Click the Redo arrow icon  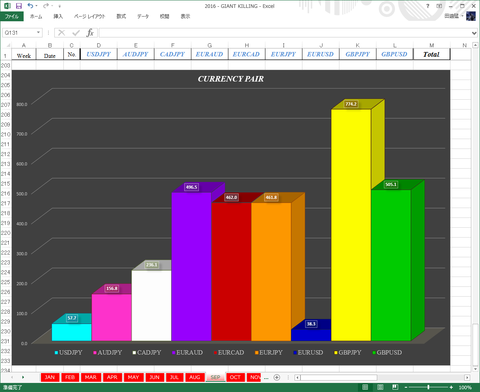[x=46, y=6]
